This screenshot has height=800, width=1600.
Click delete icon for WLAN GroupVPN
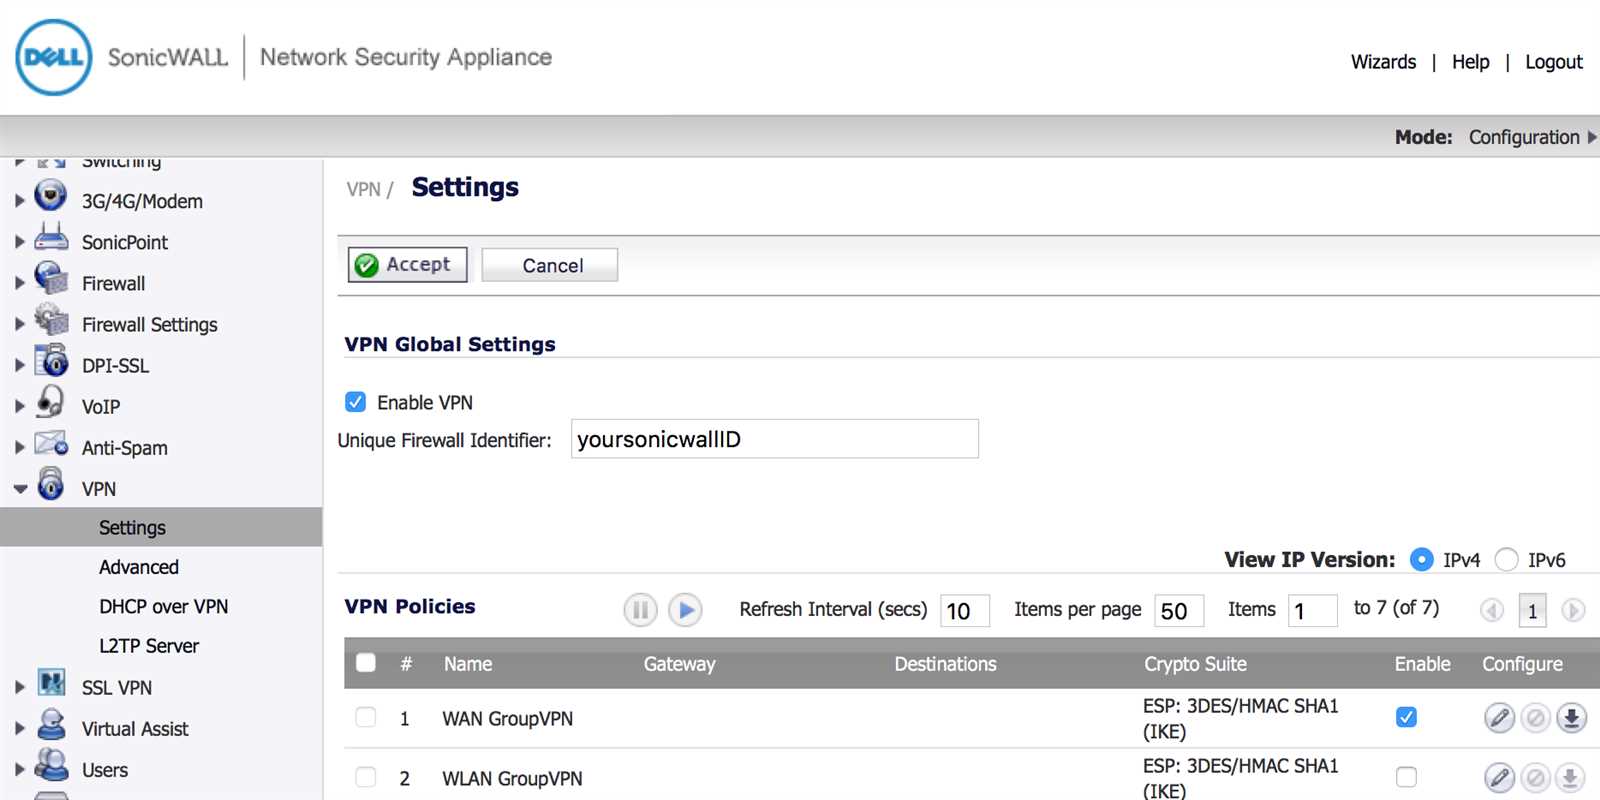[x=1536, y=777]
